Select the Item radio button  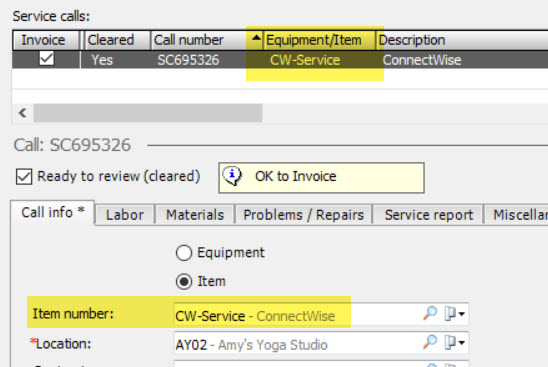point(184,282)
